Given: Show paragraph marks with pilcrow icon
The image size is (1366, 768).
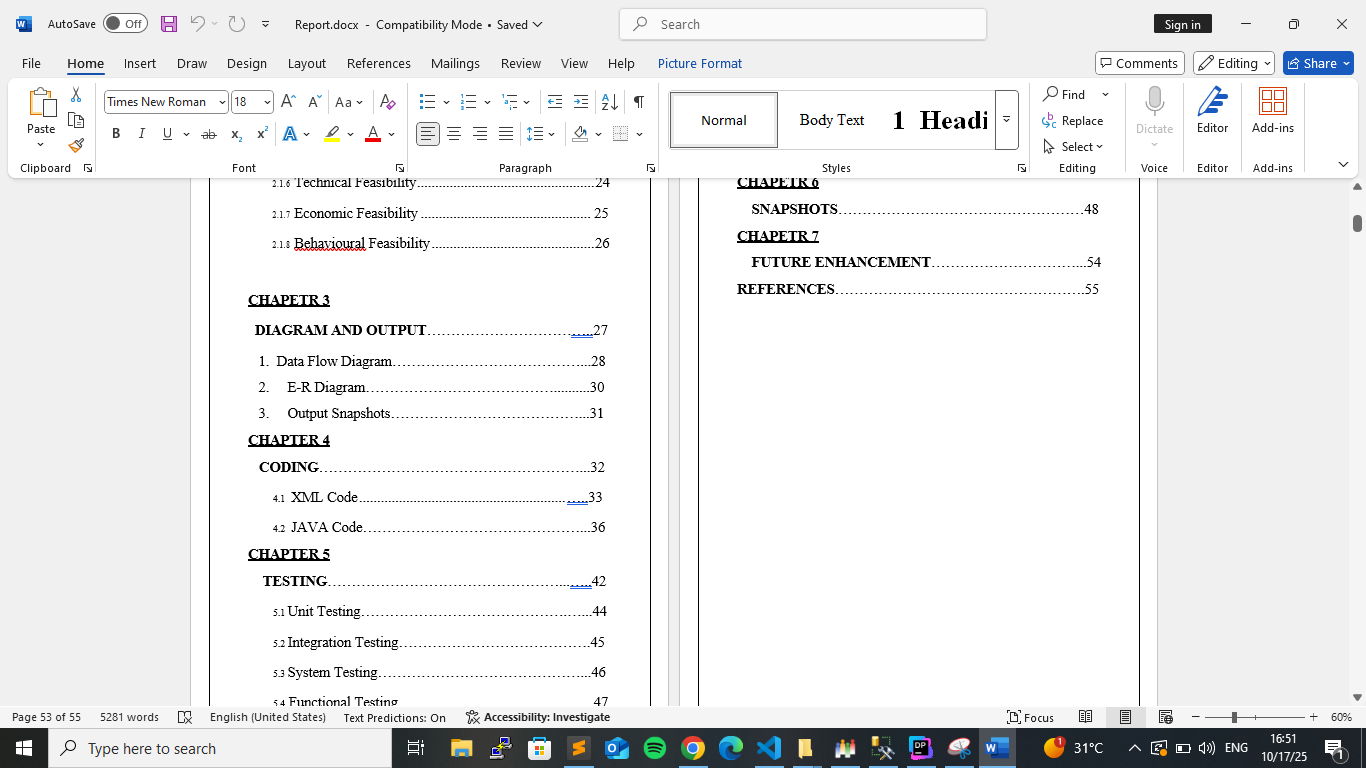Looking at the screenshot, I should pyautogui.click(x=638, y=102).
